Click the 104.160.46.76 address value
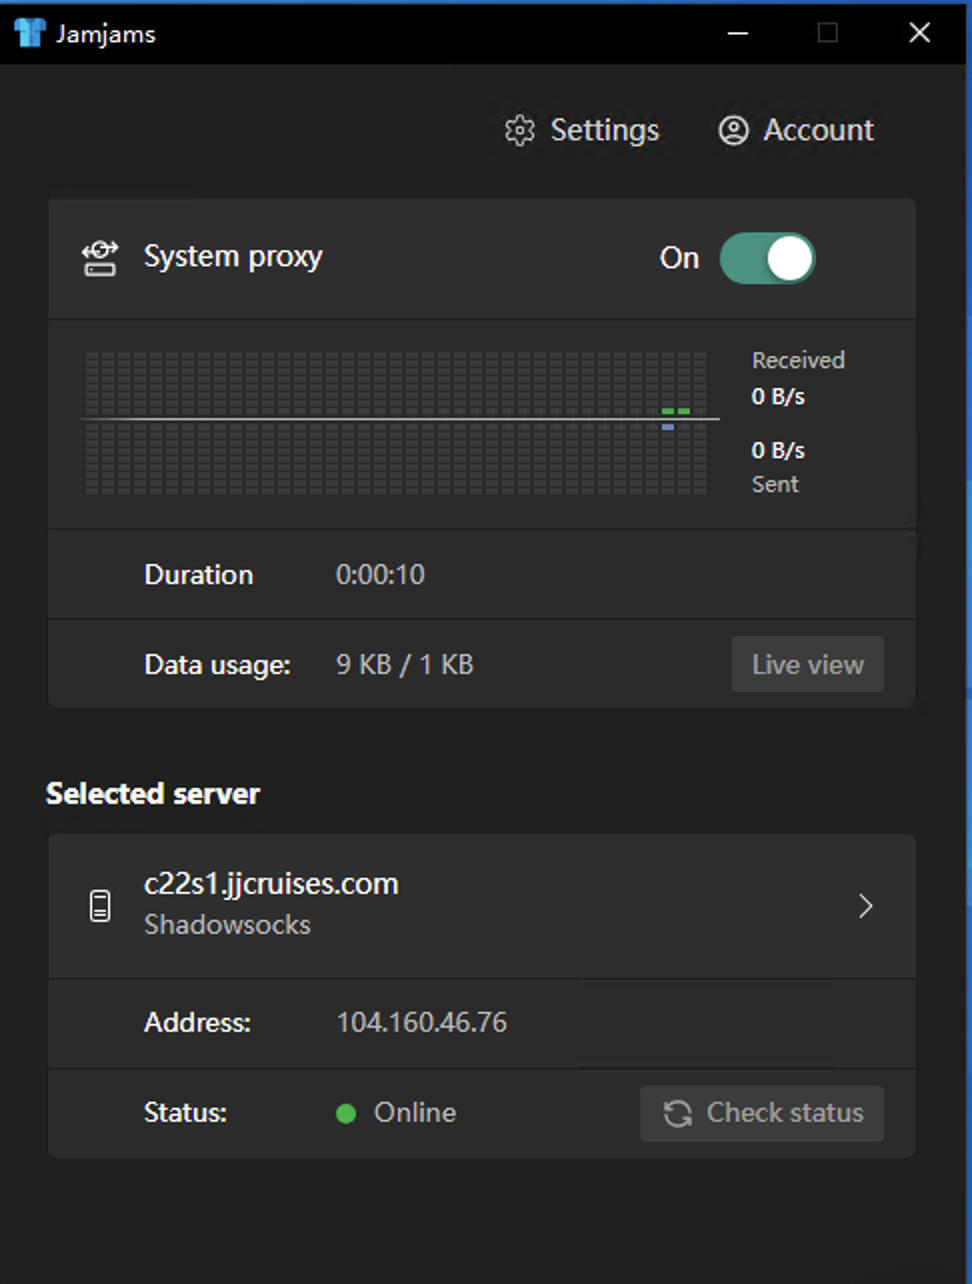Screen dimensions: 972x1284 pyautogui.click(x=421, y=1022)
